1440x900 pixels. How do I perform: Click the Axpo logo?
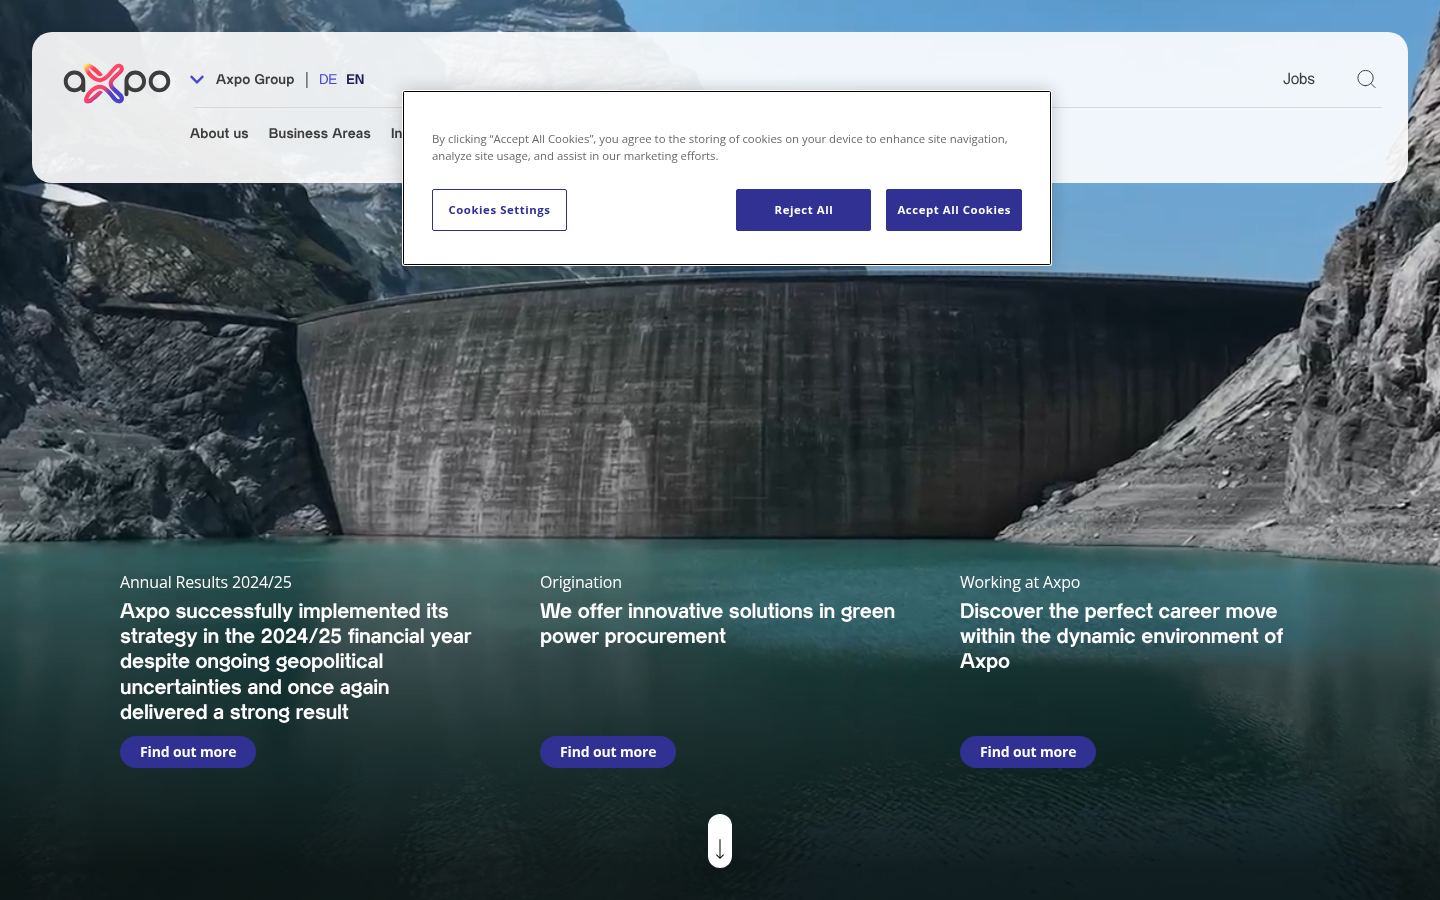[x=117, y=83]
